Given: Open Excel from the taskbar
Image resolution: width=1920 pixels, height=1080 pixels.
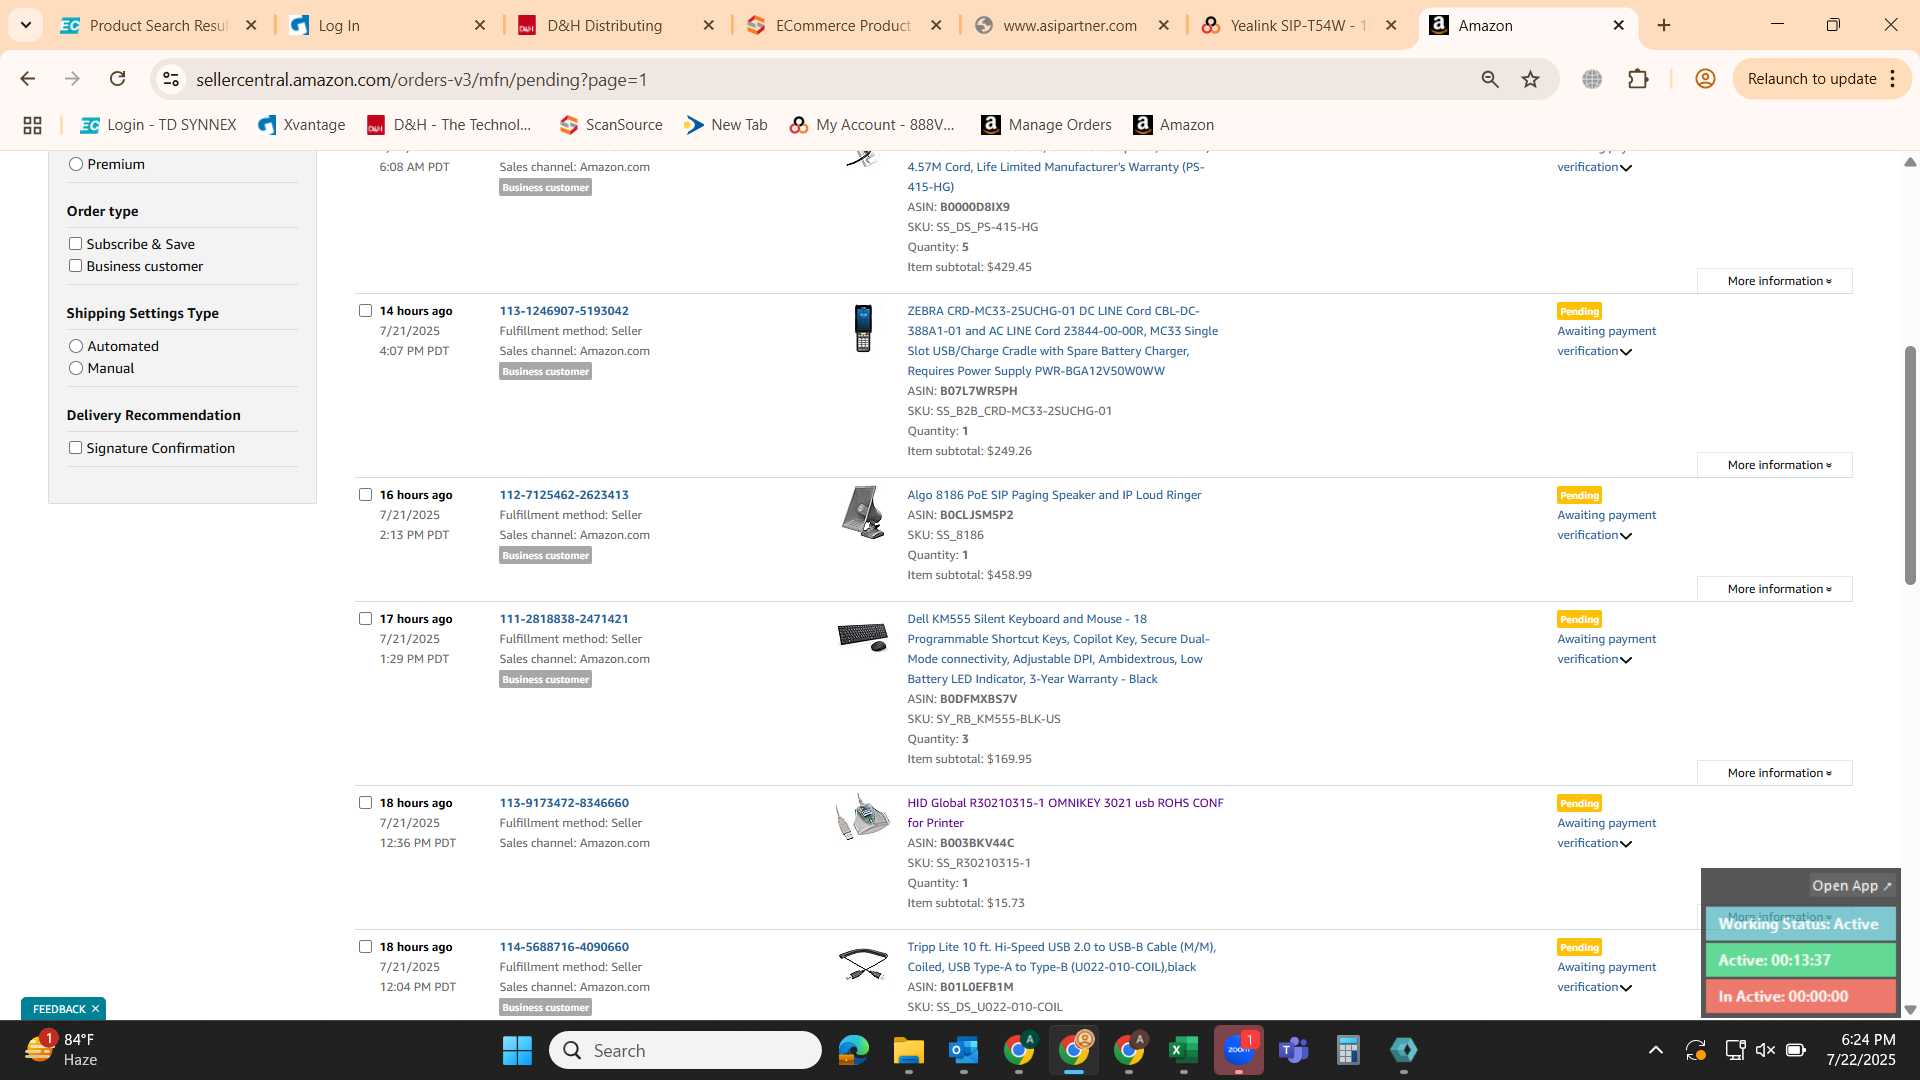Looking at the screenshot, I should [x=1183, y=1050].
